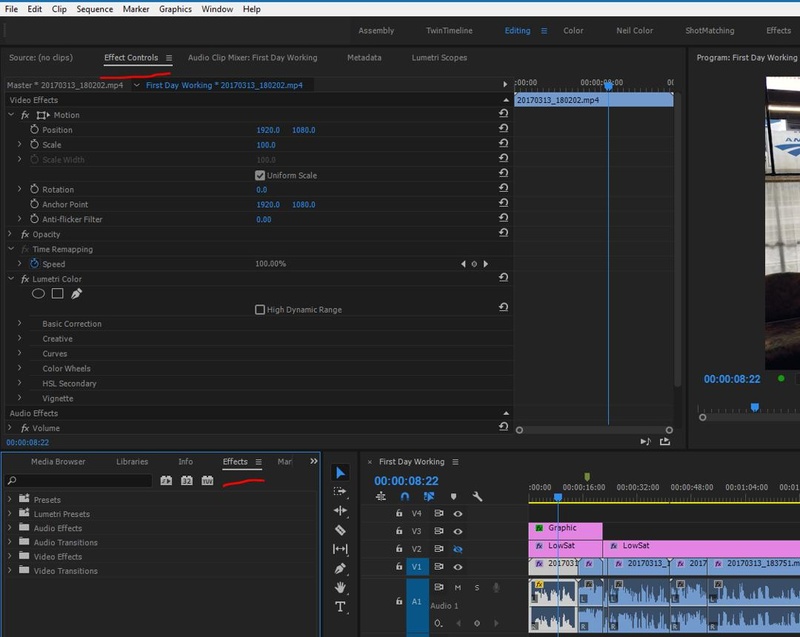The height and width of the screenshot is (637, 800).
Task: Open the timeline wrench settings icon
Action: pyautogui.click(x=478, y=497)
